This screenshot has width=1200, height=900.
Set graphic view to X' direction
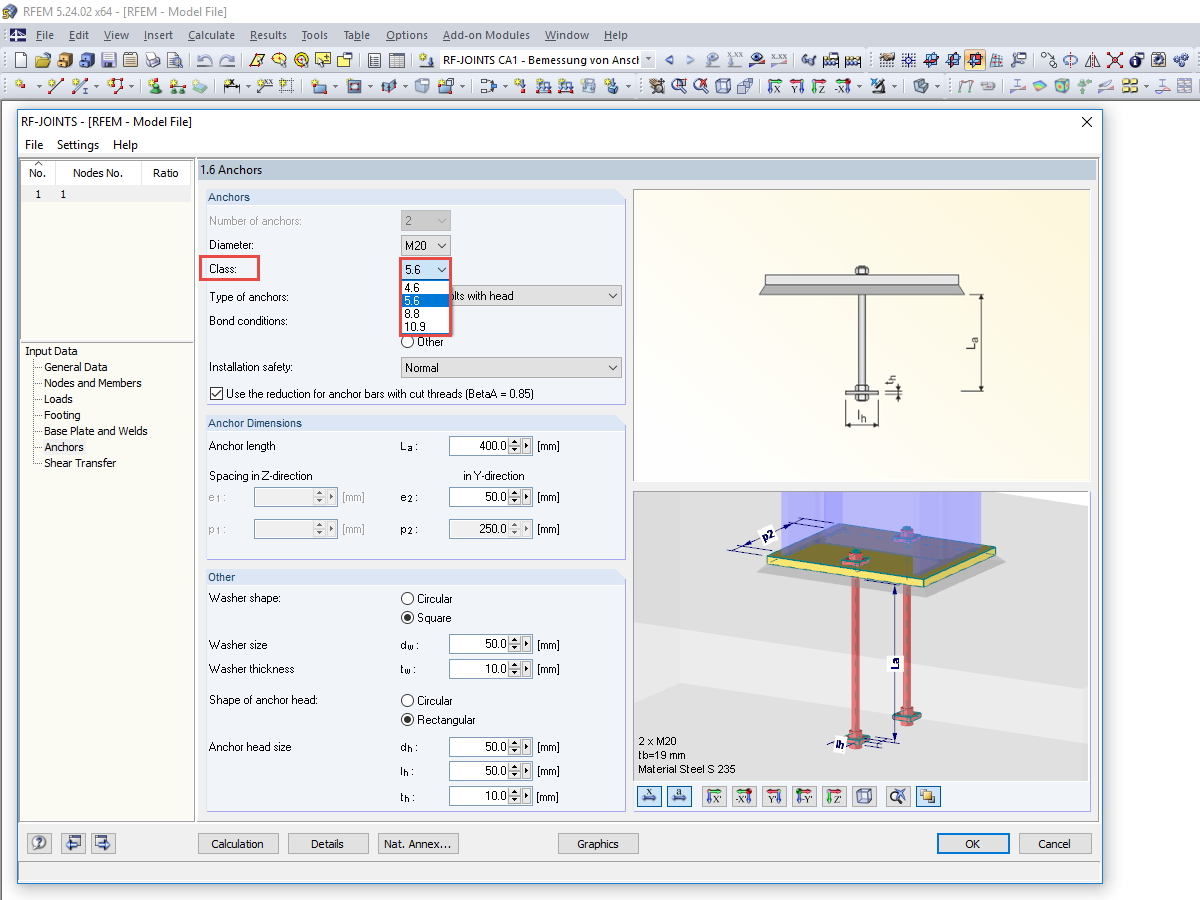coord(714,796)
